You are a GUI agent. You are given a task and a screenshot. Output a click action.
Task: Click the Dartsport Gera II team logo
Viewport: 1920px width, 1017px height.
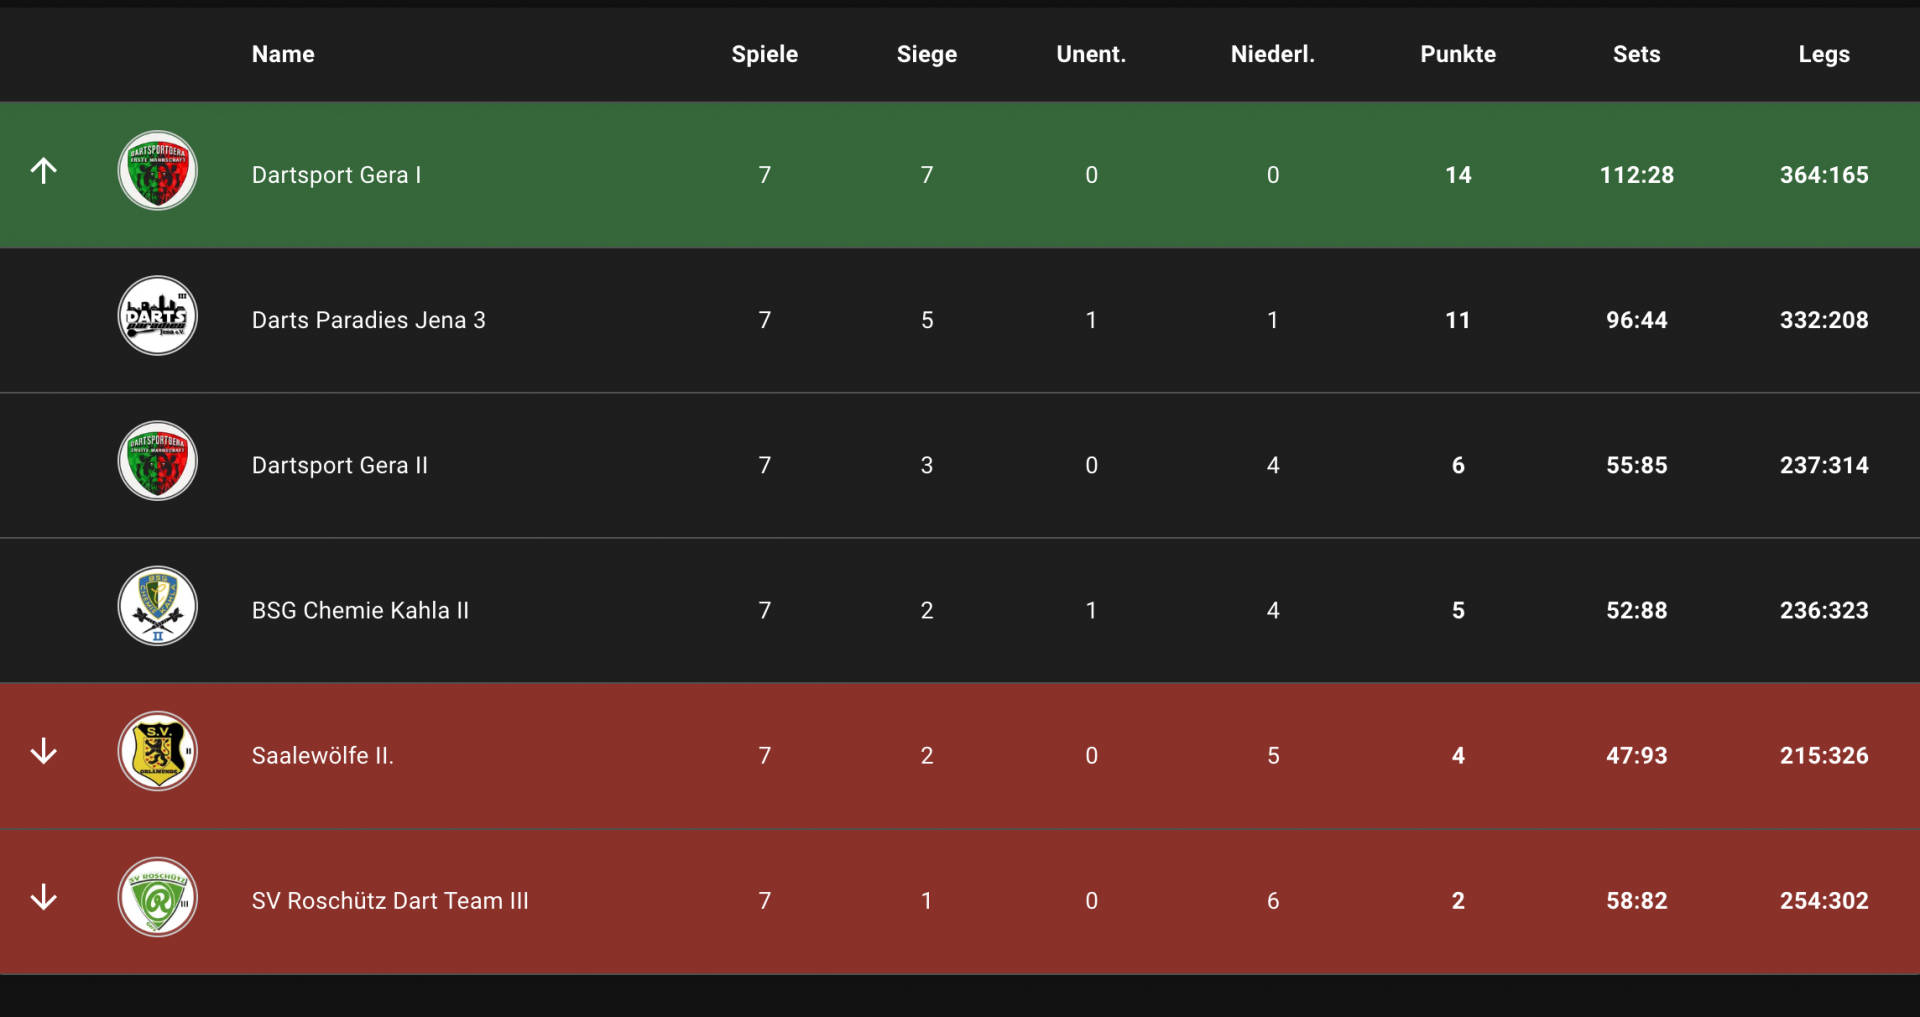click(158, 461)
